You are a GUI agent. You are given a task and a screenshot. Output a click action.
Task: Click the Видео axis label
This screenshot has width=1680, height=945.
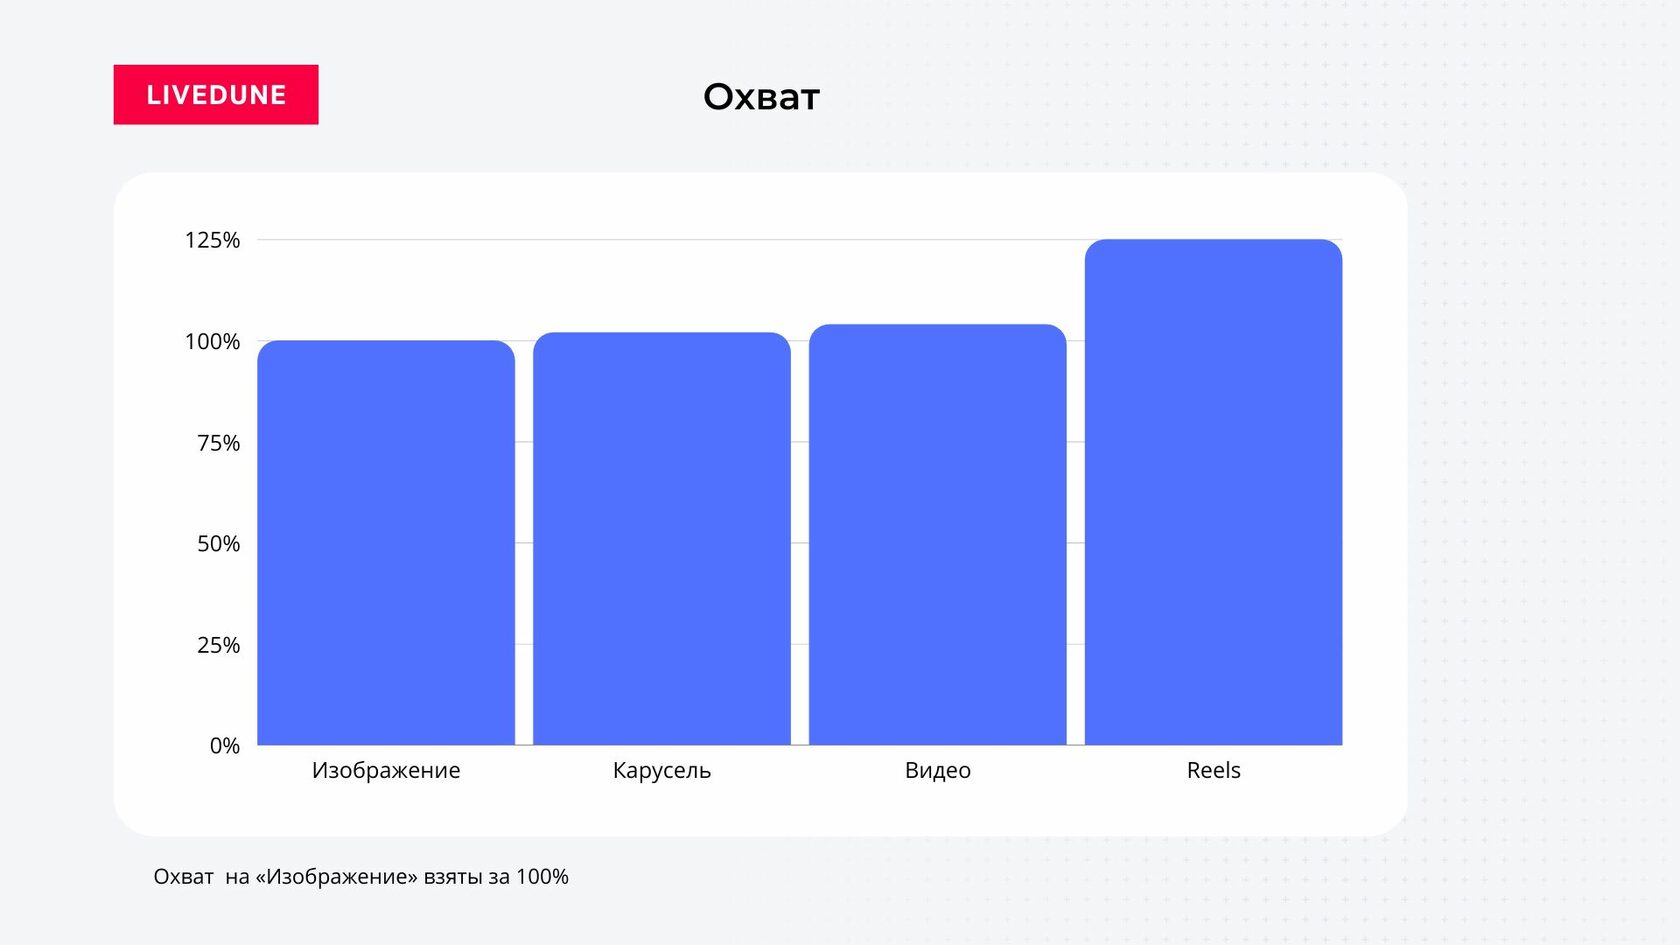[x=938, y=771]
